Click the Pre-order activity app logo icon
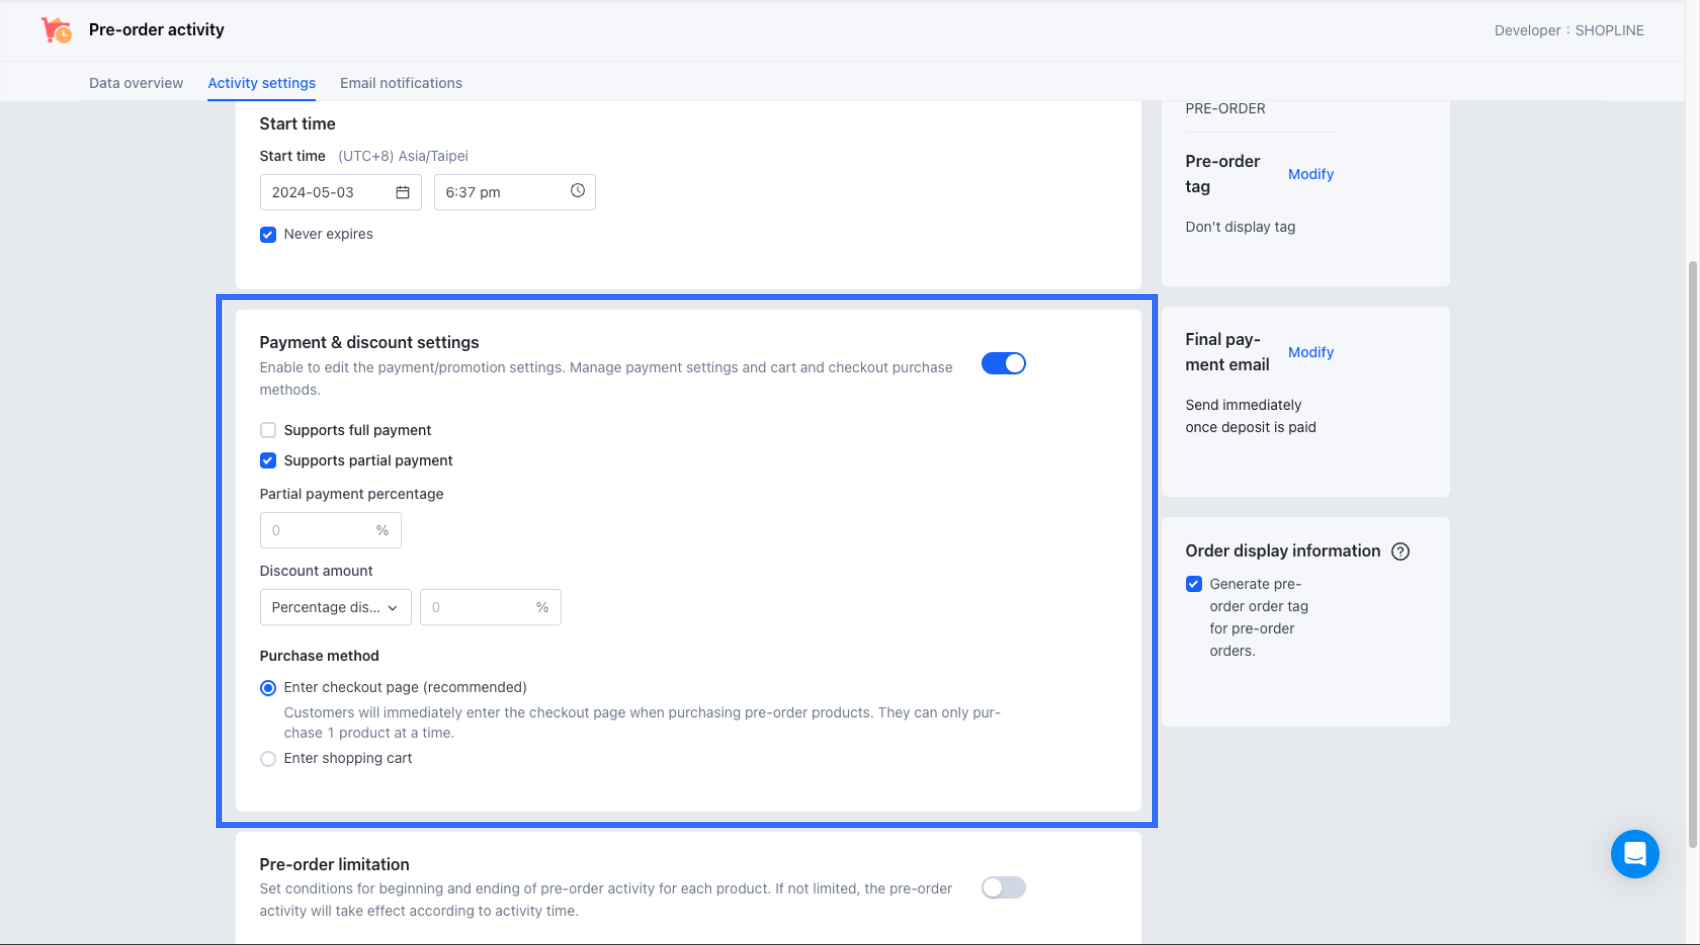The height and width of the screenshot is (945, 1700). pyautogui.click(x=56, y=30)
